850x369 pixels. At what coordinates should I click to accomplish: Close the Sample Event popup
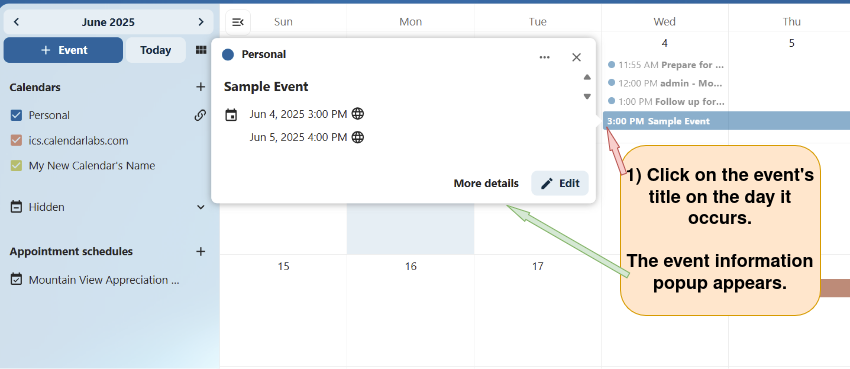point(576,57)
